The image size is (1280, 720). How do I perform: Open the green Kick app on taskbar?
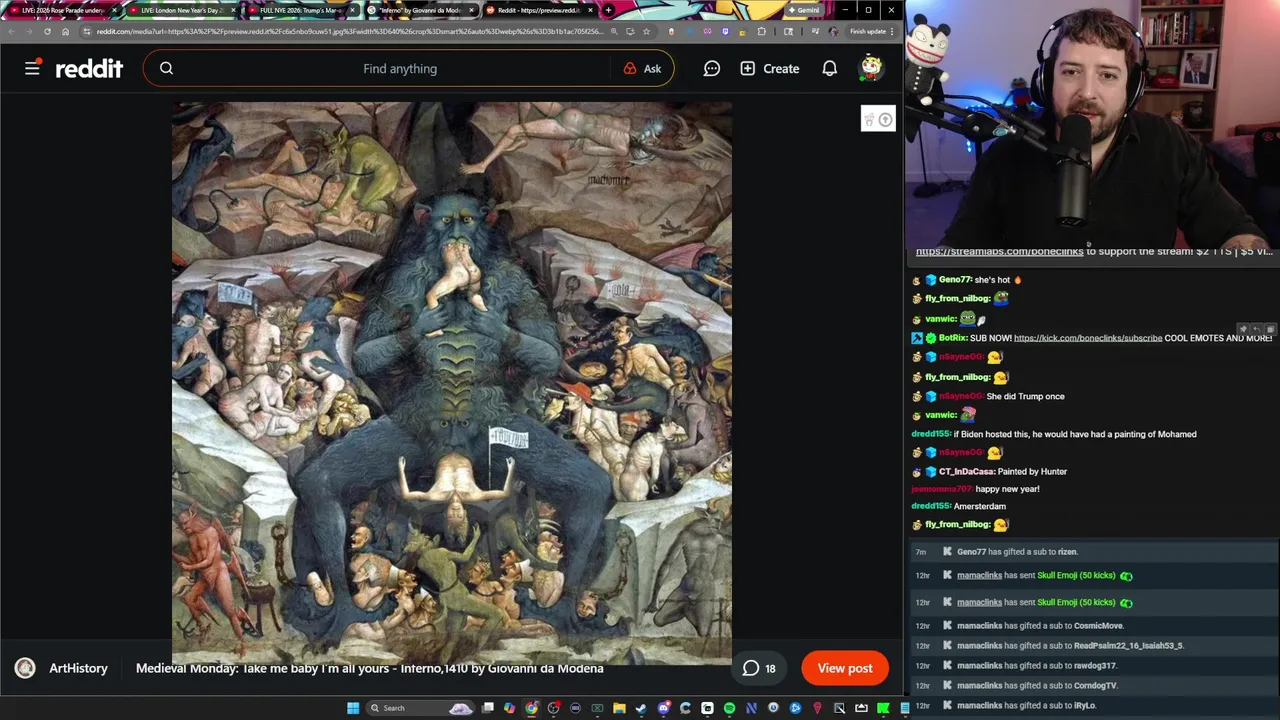pyautogui.click(x=883, y=708)
